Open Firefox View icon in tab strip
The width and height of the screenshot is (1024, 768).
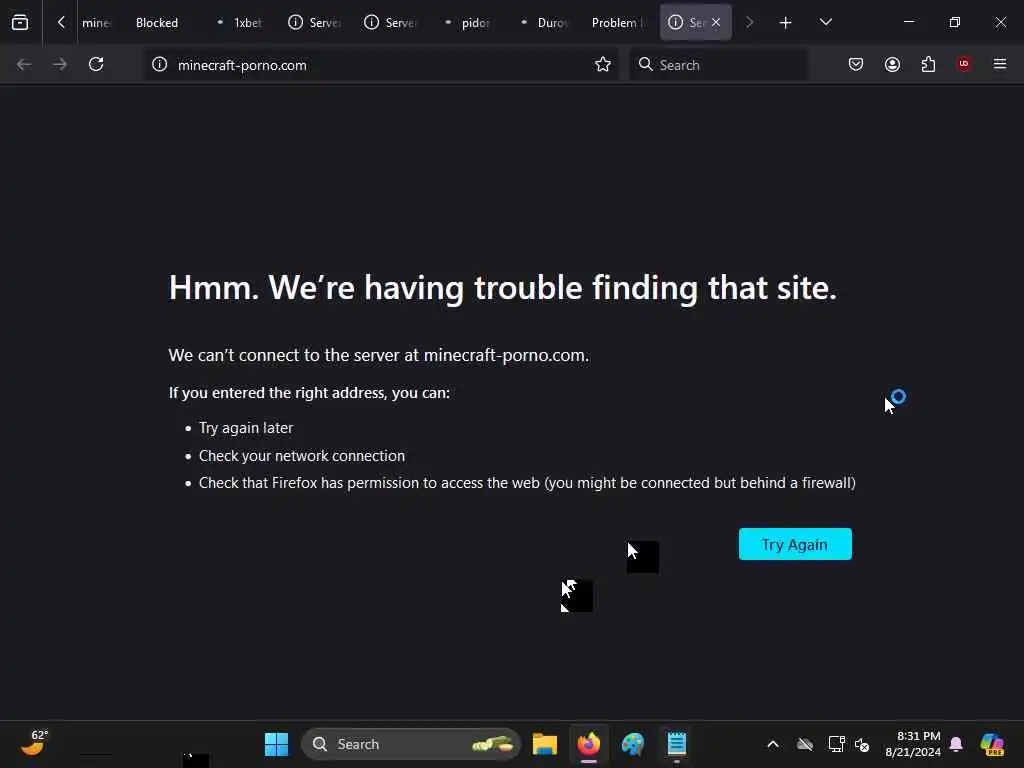tap(20, 22)
